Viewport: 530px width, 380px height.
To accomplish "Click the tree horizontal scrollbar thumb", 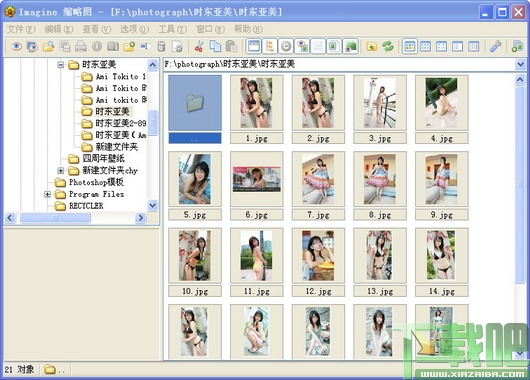I will point(55,218).
